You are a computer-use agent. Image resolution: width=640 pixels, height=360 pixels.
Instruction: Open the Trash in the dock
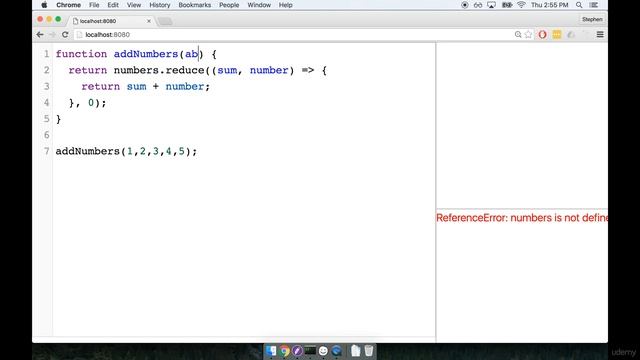point(369,351)
